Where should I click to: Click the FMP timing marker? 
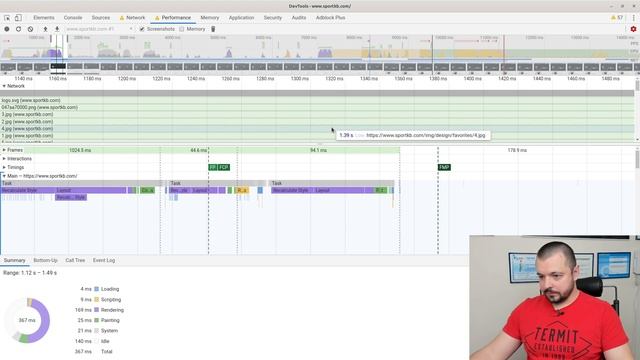click(x=444, y=167)
